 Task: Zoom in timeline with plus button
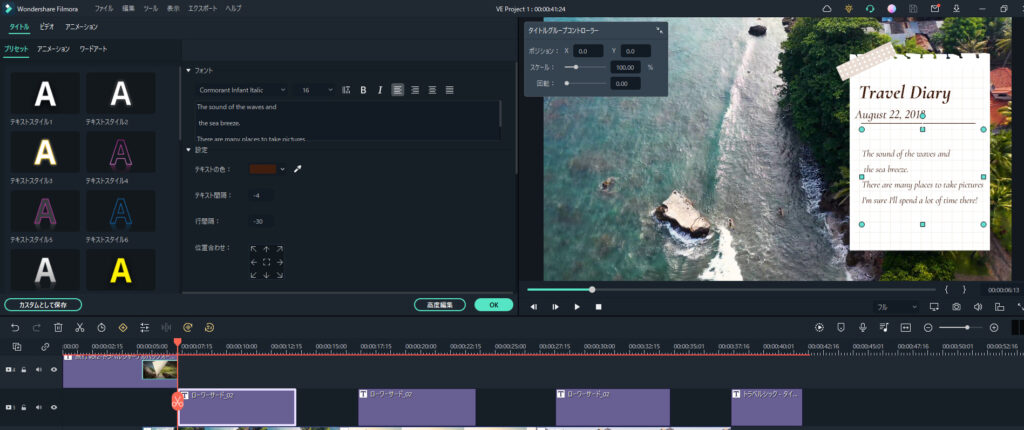(994, 327)
